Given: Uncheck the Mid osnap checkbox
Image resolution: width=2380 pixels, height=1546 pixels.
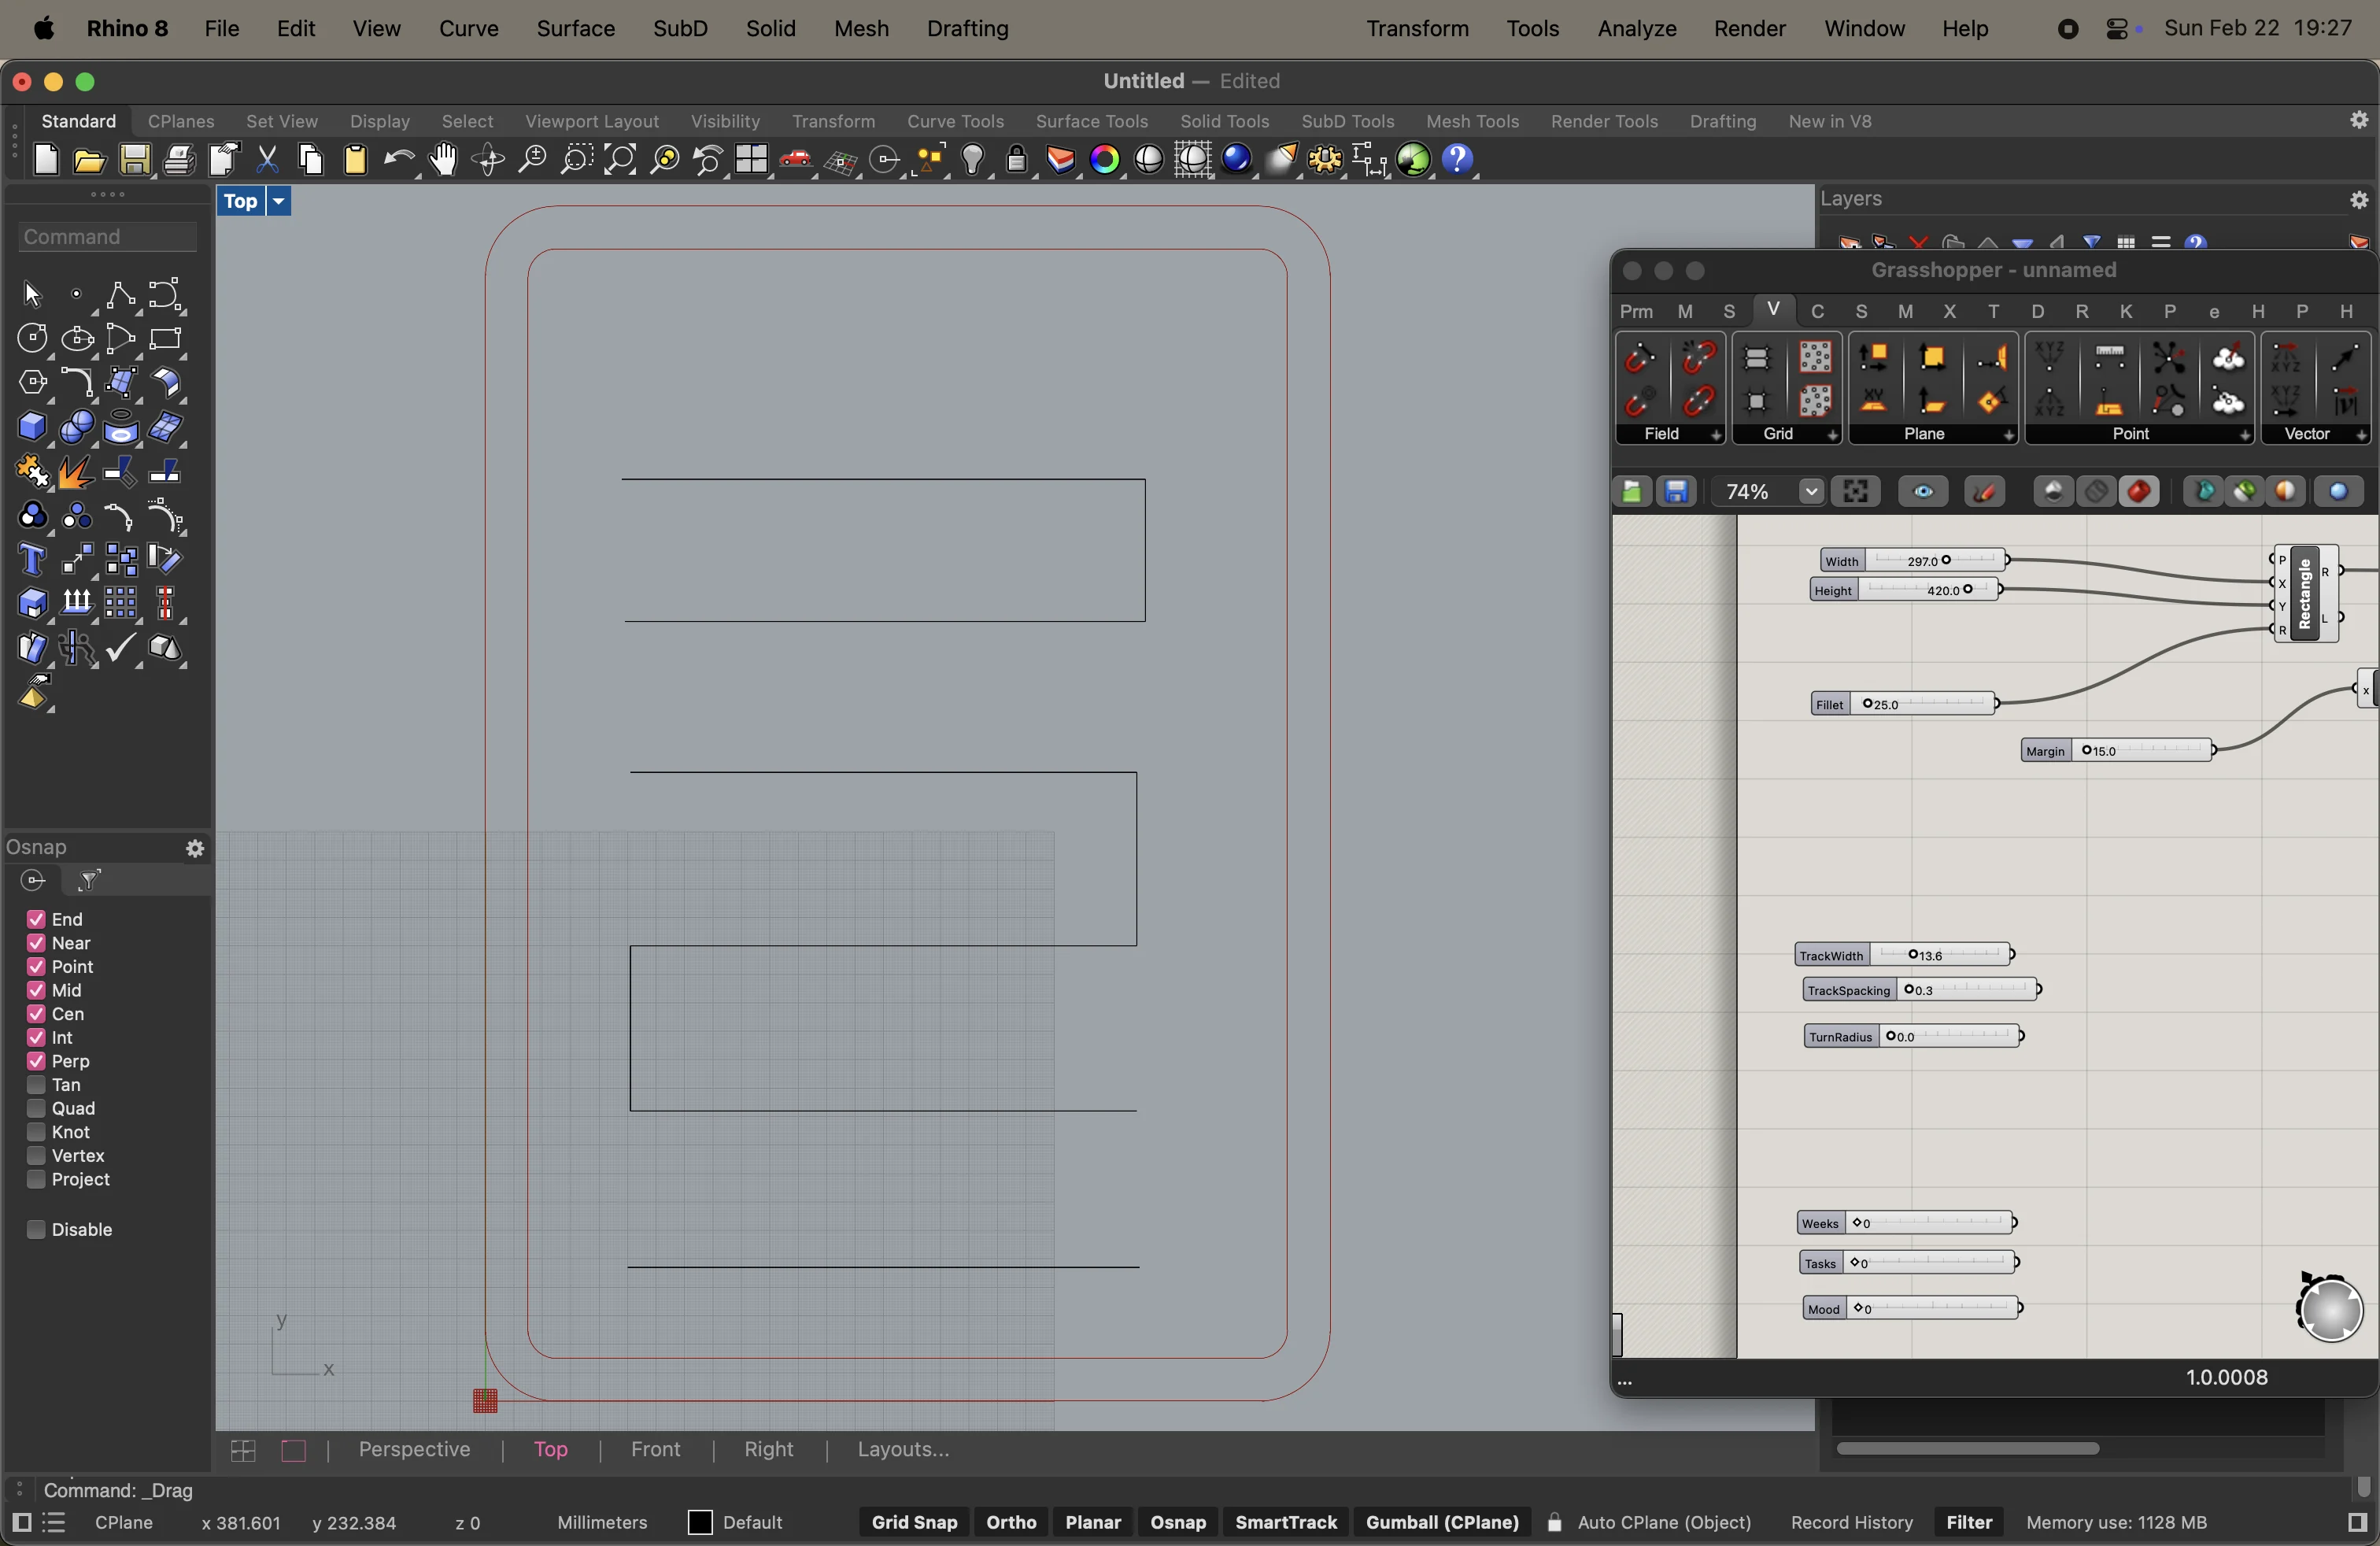Looking at the screenshot, I should click(36, 990).
